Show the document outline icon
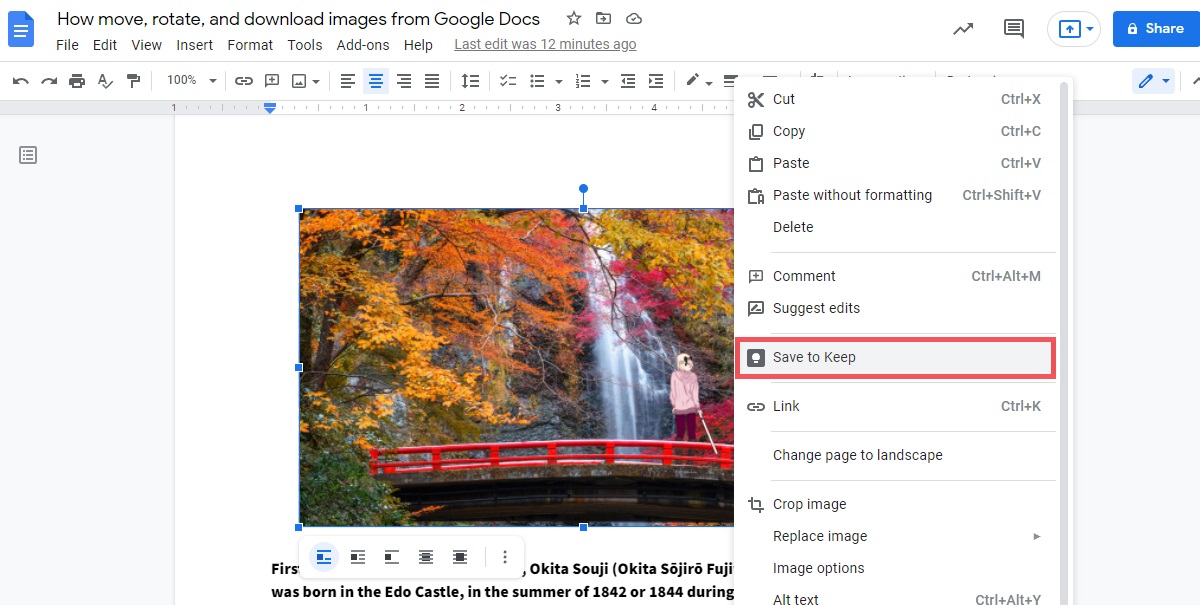This screenshot has width=1200, height=605. (x=28, y=155)
